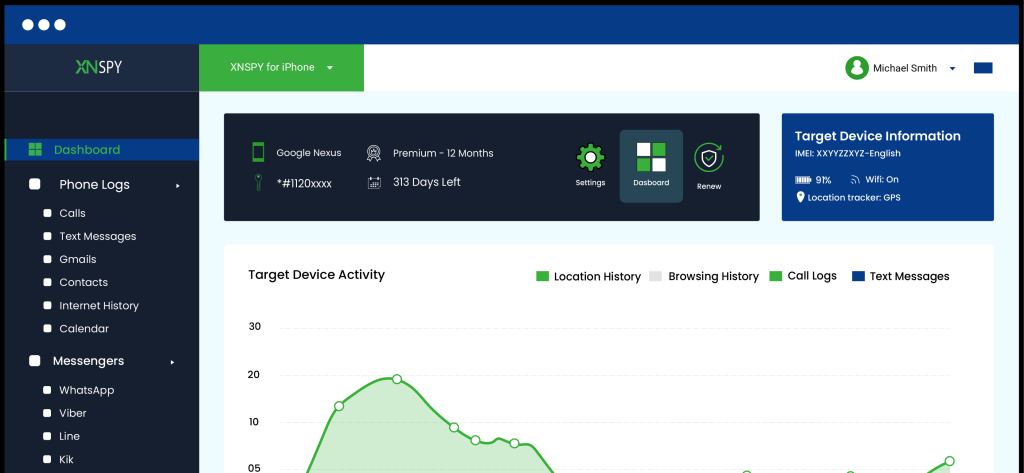Click the Renew shield icon
The image size is (1024, 473).
click(x=709, y=159)
